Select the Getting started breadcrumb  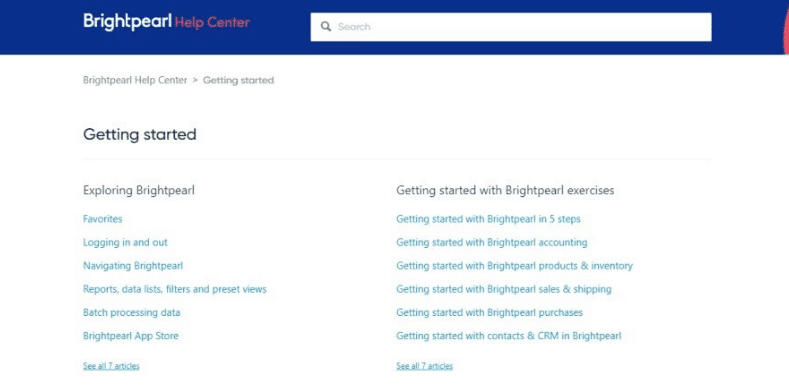pos(239,80)
